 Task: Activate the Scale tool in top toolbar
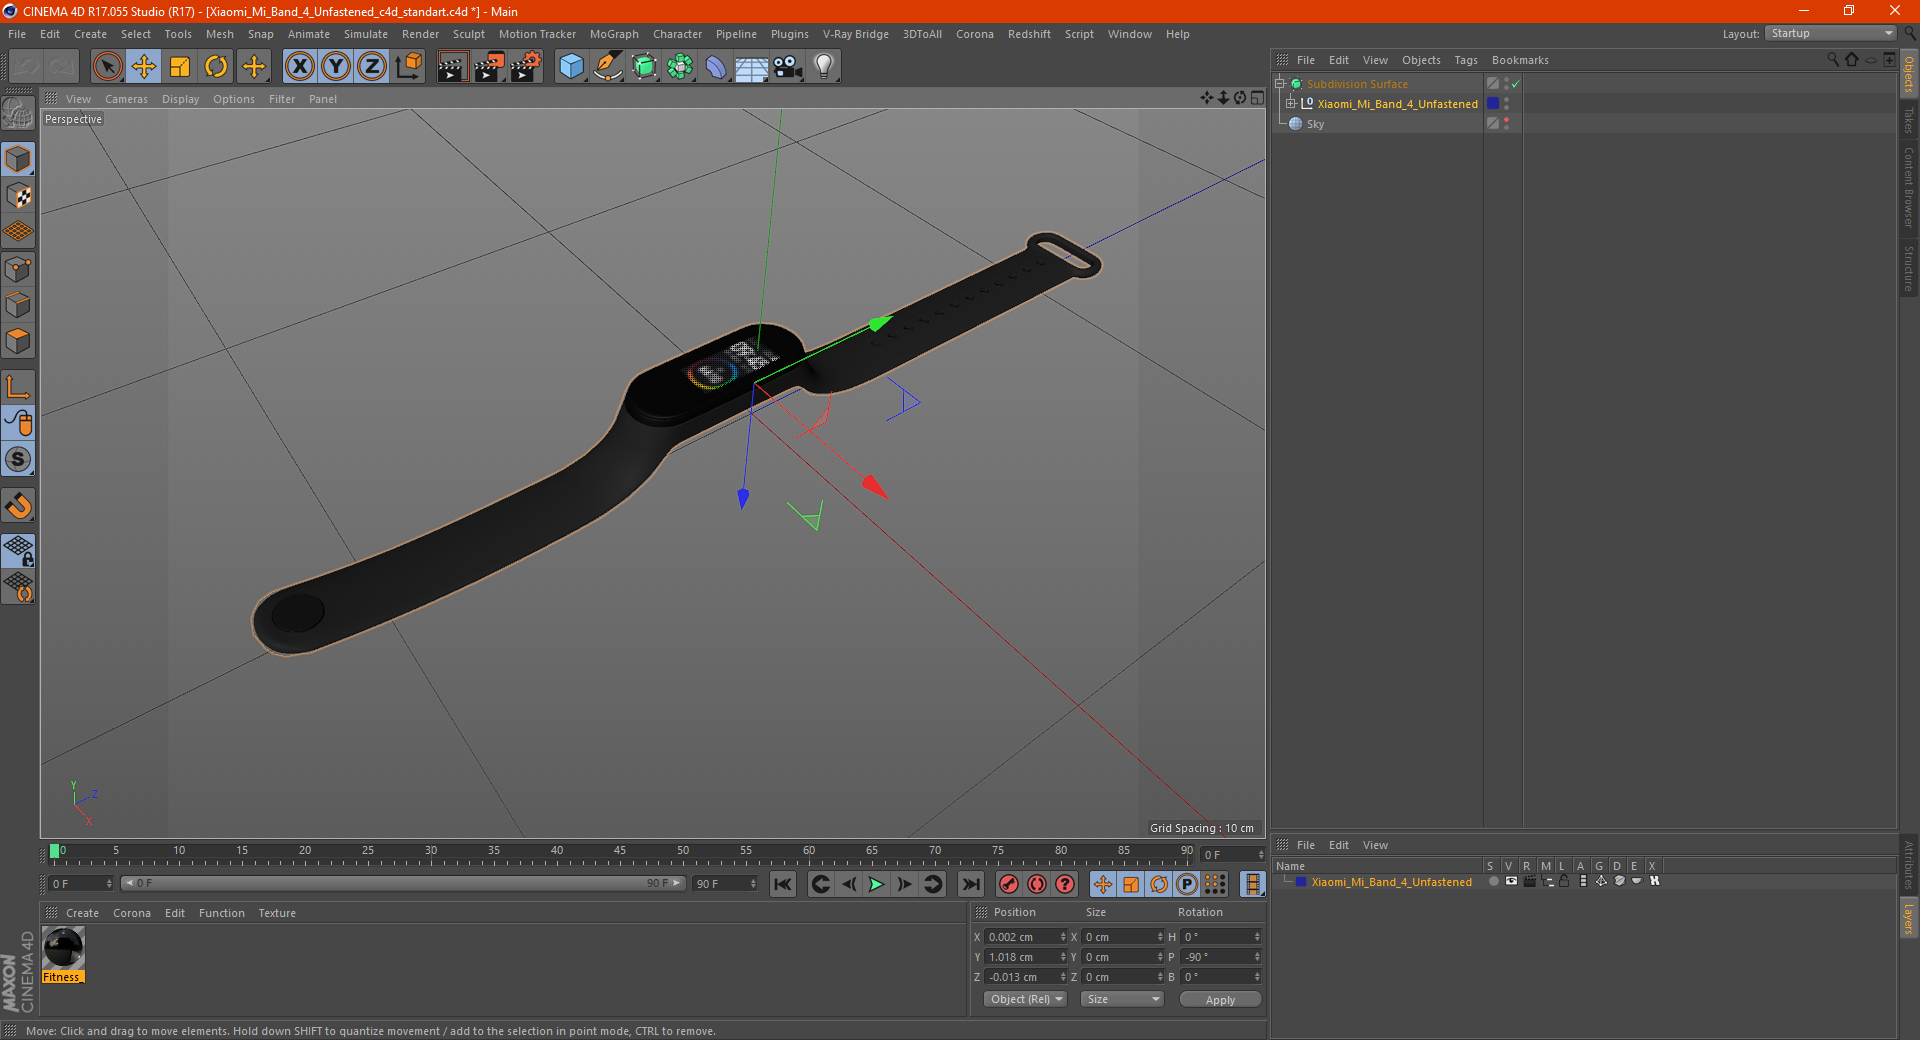[180, 67]
